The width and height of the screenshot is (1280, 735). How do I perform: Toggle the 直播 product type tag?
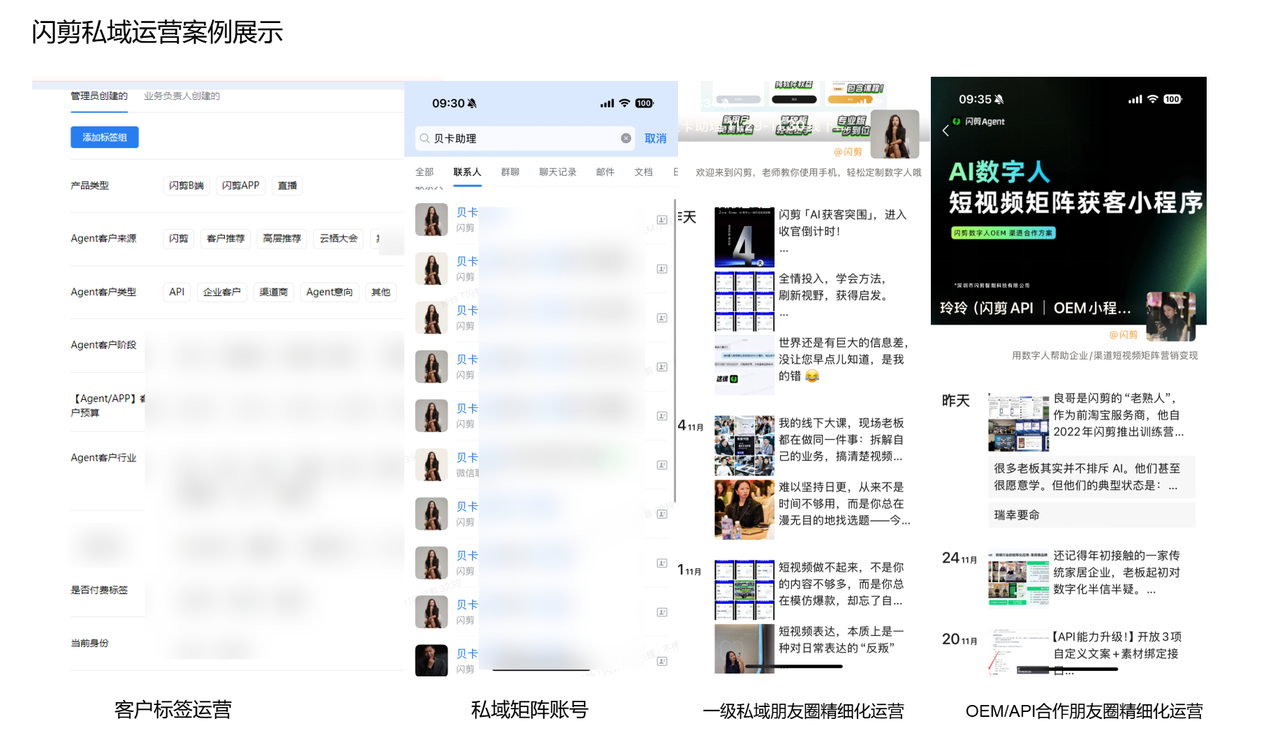(x=287, y=186)
